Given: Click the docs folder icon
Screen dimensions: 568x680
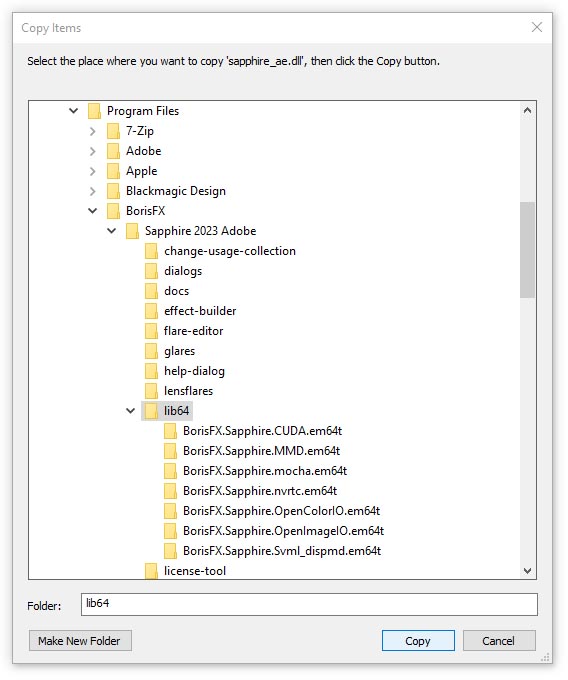Looking at the screenshot, I should (x=151, y=291).
